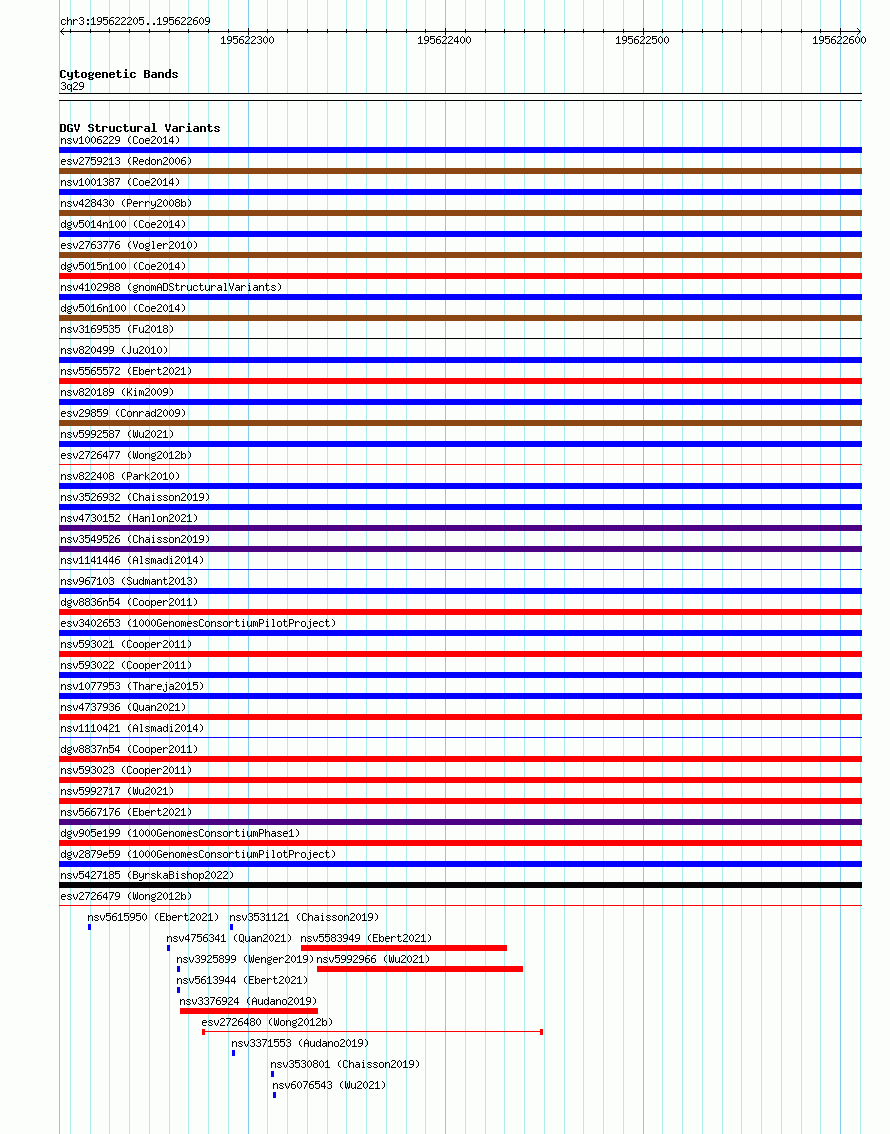Click esv2726480 (Wong2012b) label
890x1134 pixels.
click(268, 1021)
